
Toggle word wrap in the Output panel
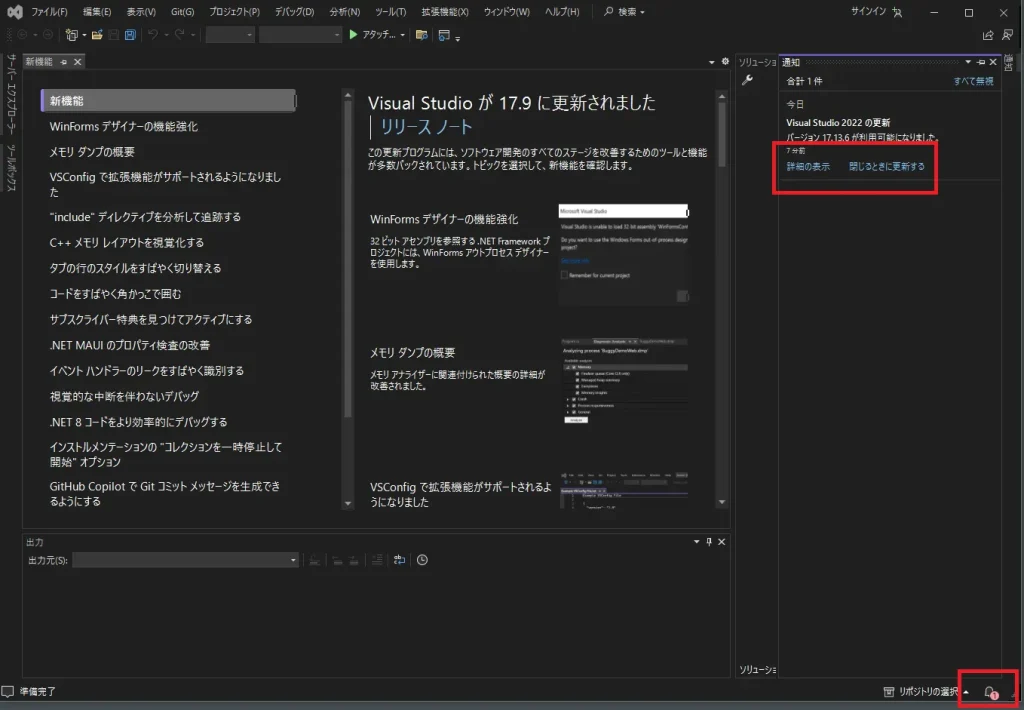(399, 560)
